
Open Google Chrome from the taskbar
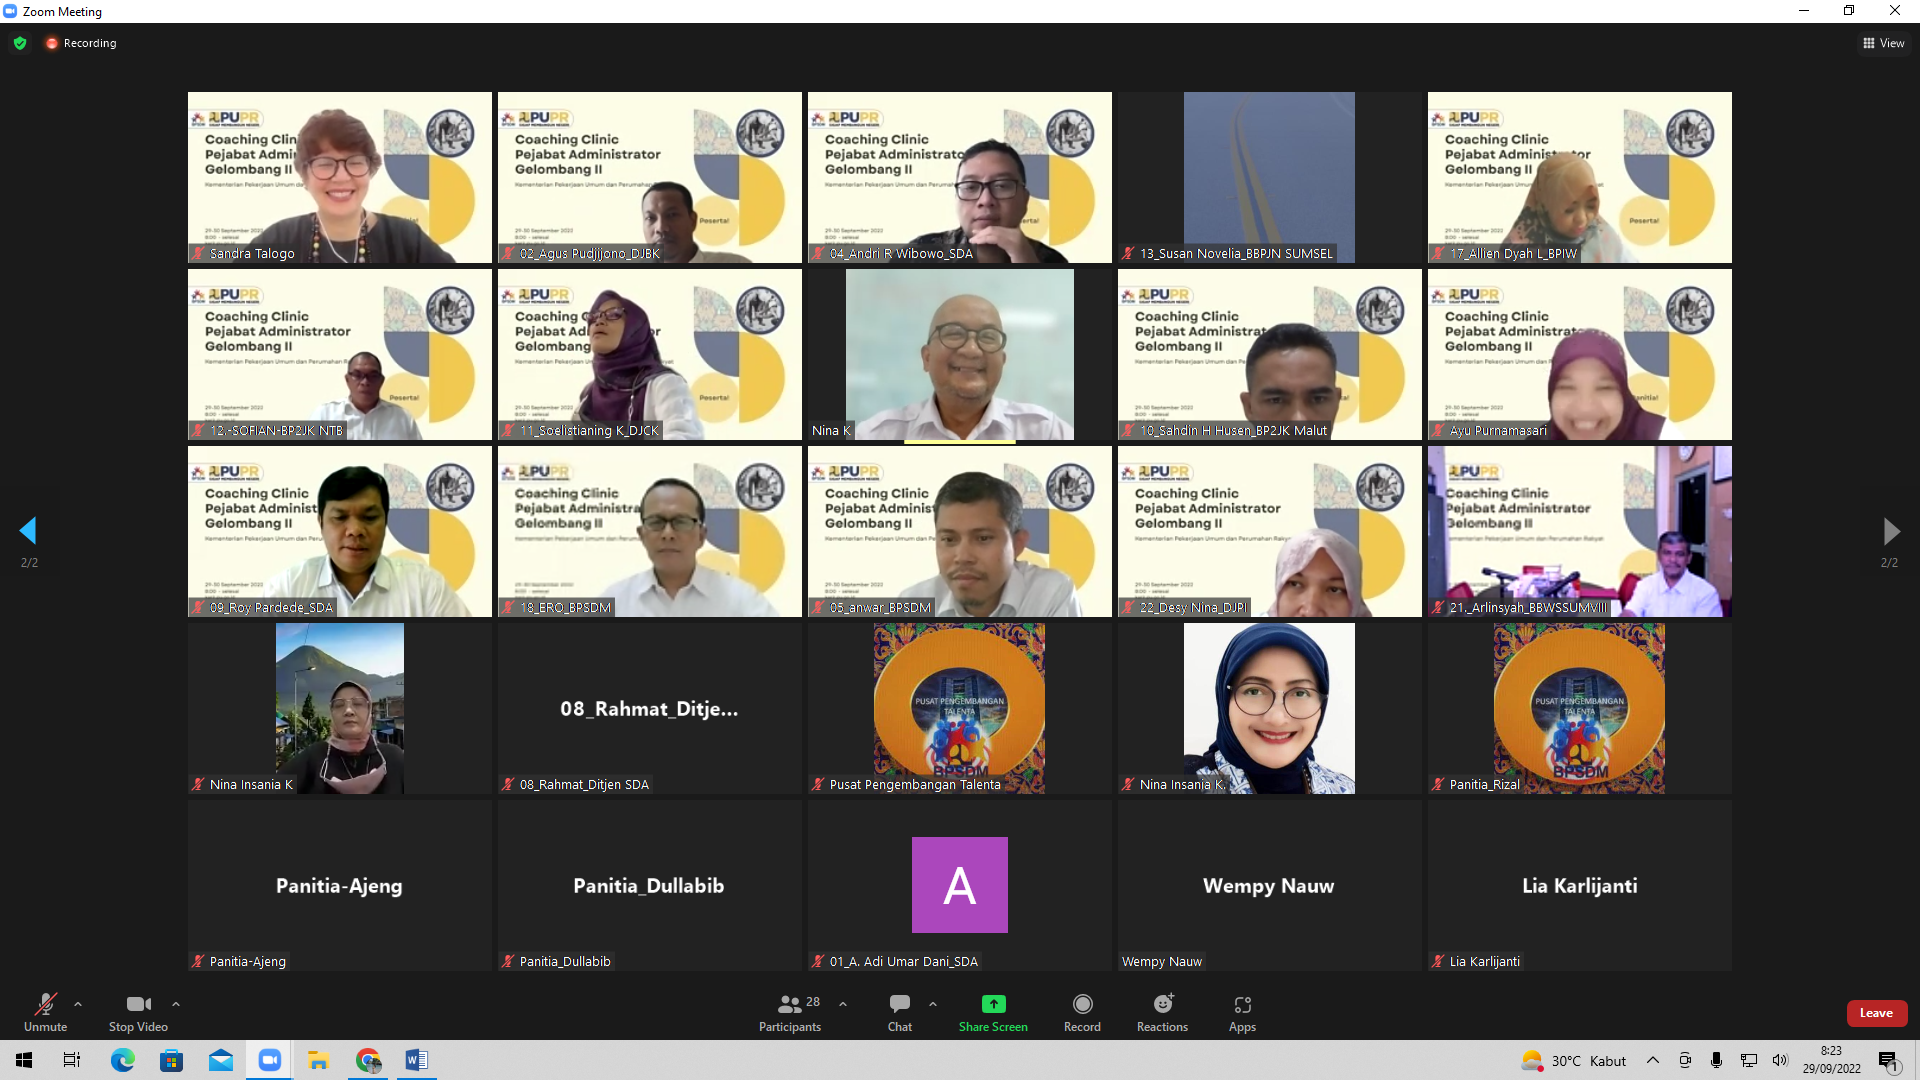pos(368,1060)
